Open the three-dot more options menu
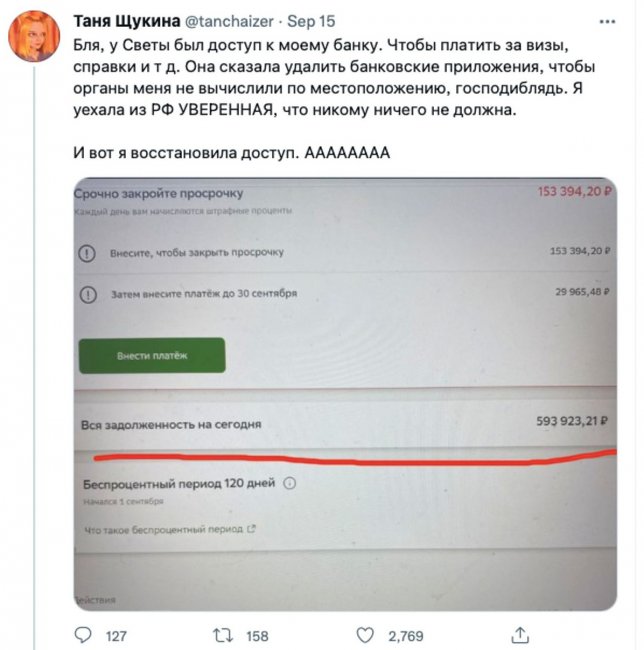The image size is (644, 650). (x=607, y=22)
